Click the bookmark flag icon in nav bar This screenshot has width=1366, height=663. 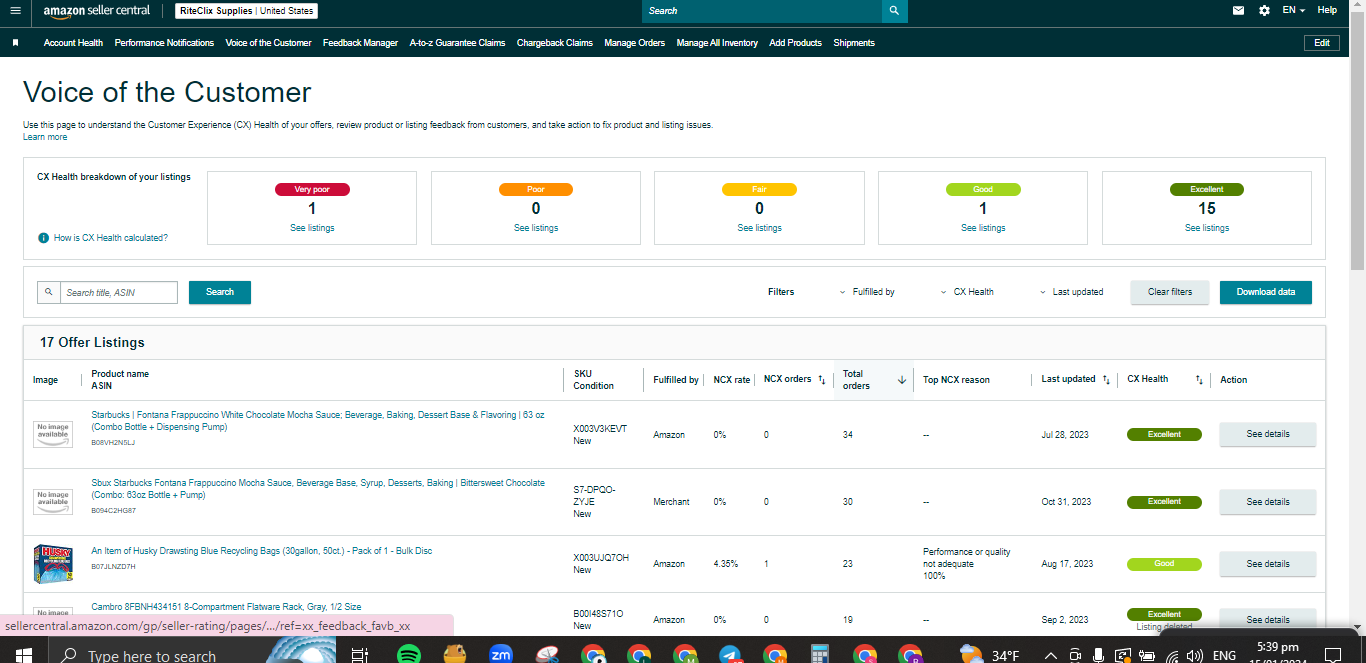(x=15, y=43)
